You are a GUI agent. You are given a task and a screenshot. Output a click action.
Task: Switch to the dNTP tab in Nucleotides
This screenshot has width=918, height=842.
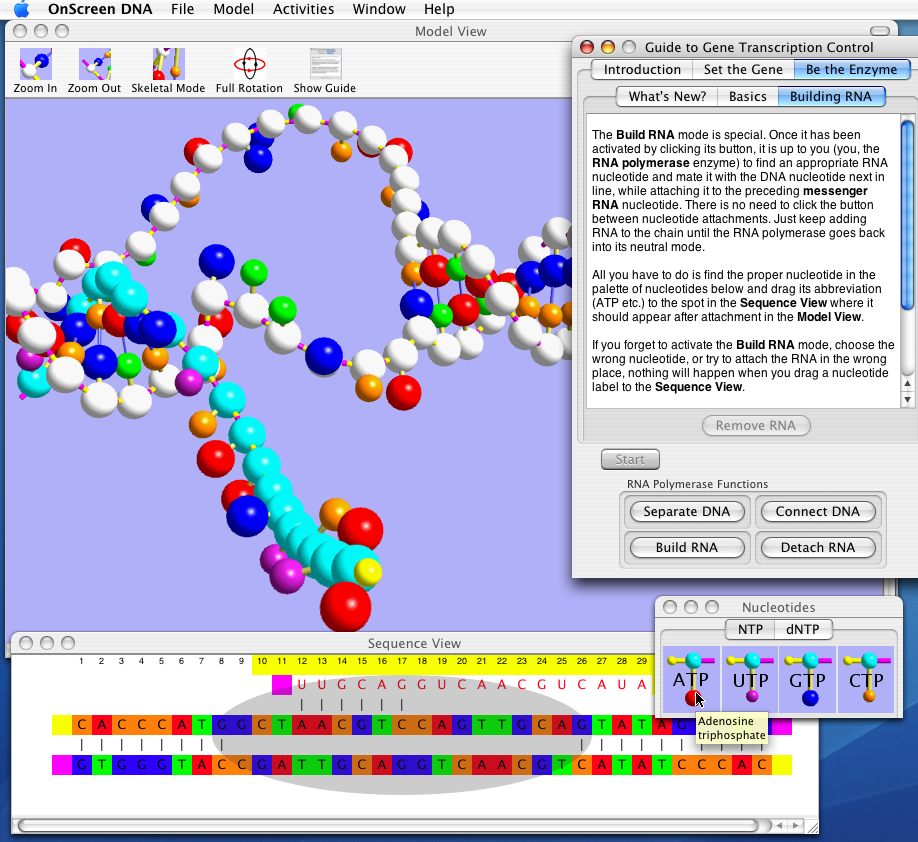803,629
